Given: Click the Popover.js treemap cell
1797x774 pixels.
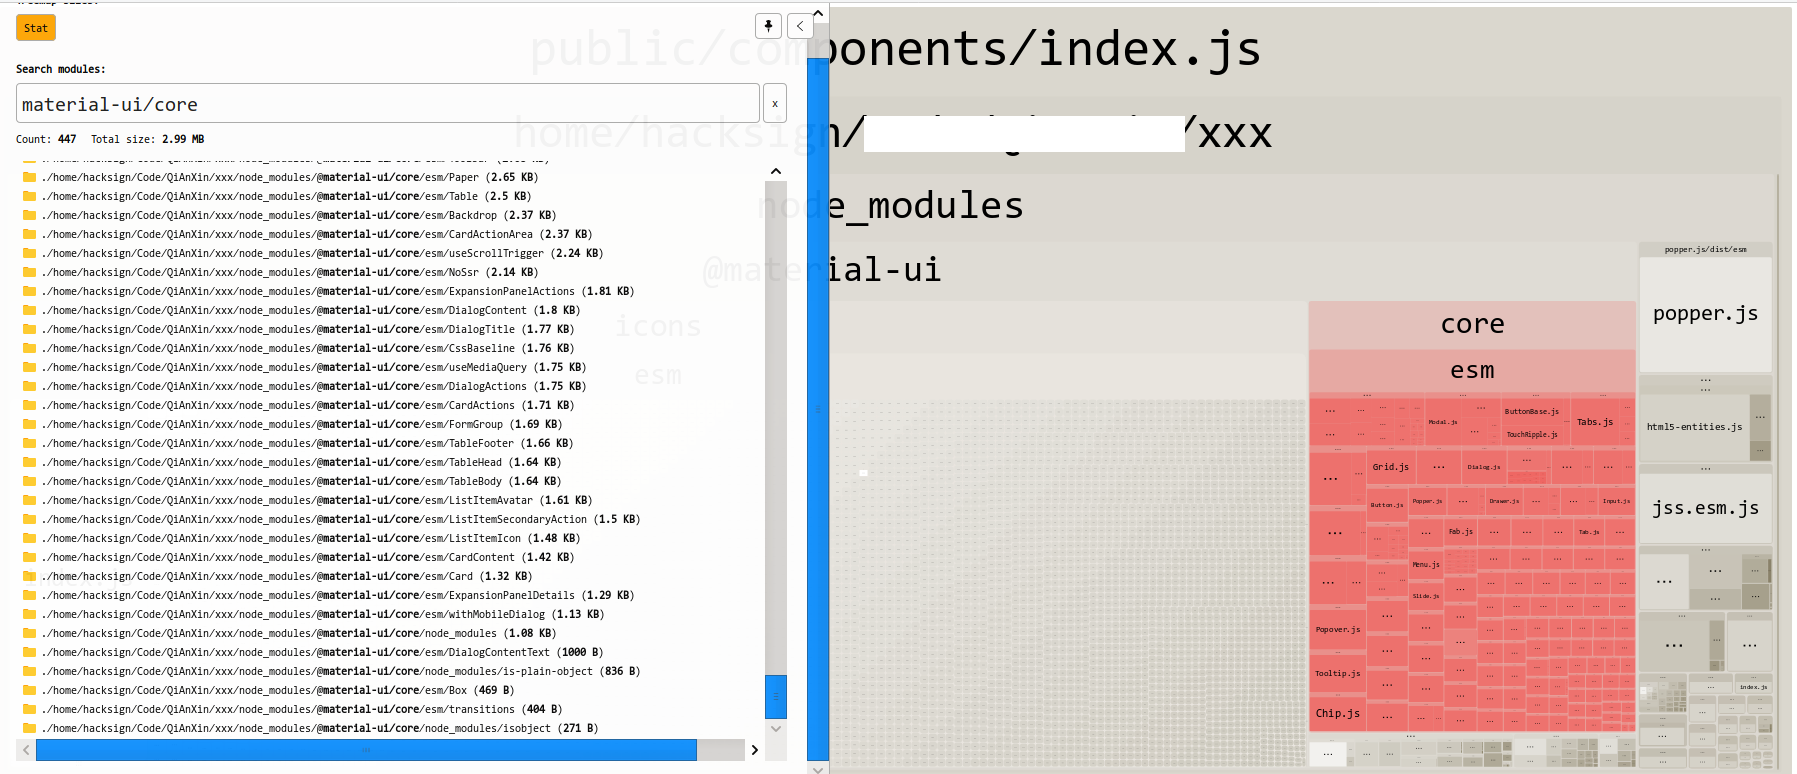Looking at the screenshot, I should [x=1337, y=629].
